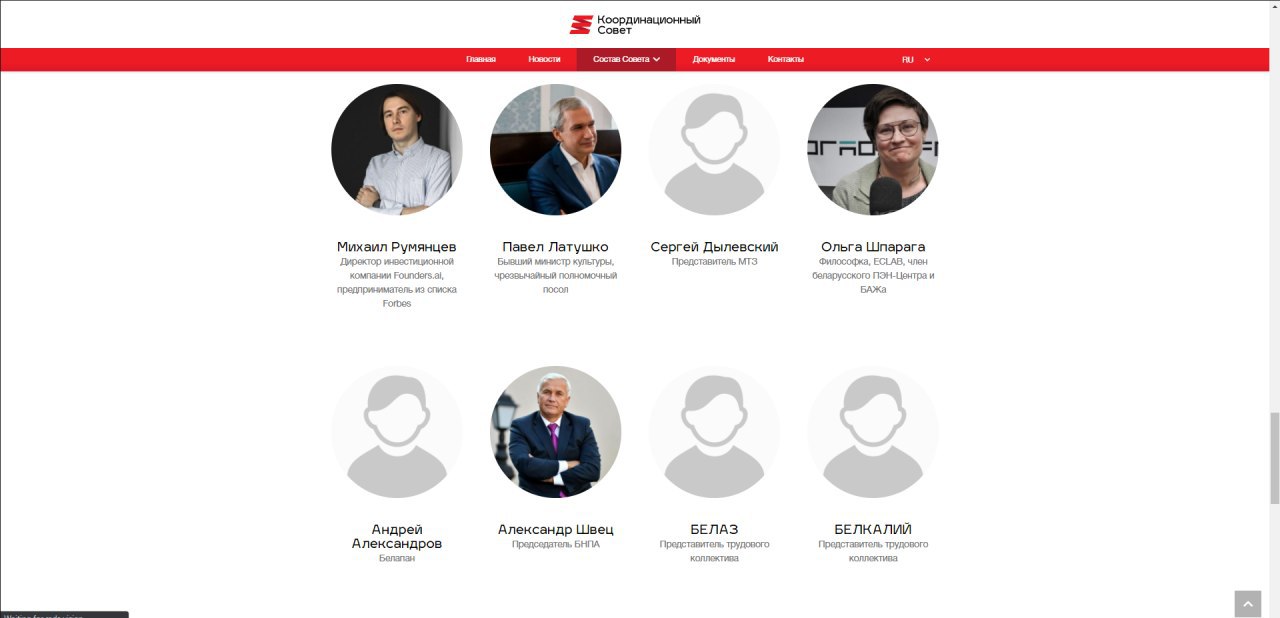Open the Документы menu item
This screenshot has width=1280, height=618.
click(714, 59)
